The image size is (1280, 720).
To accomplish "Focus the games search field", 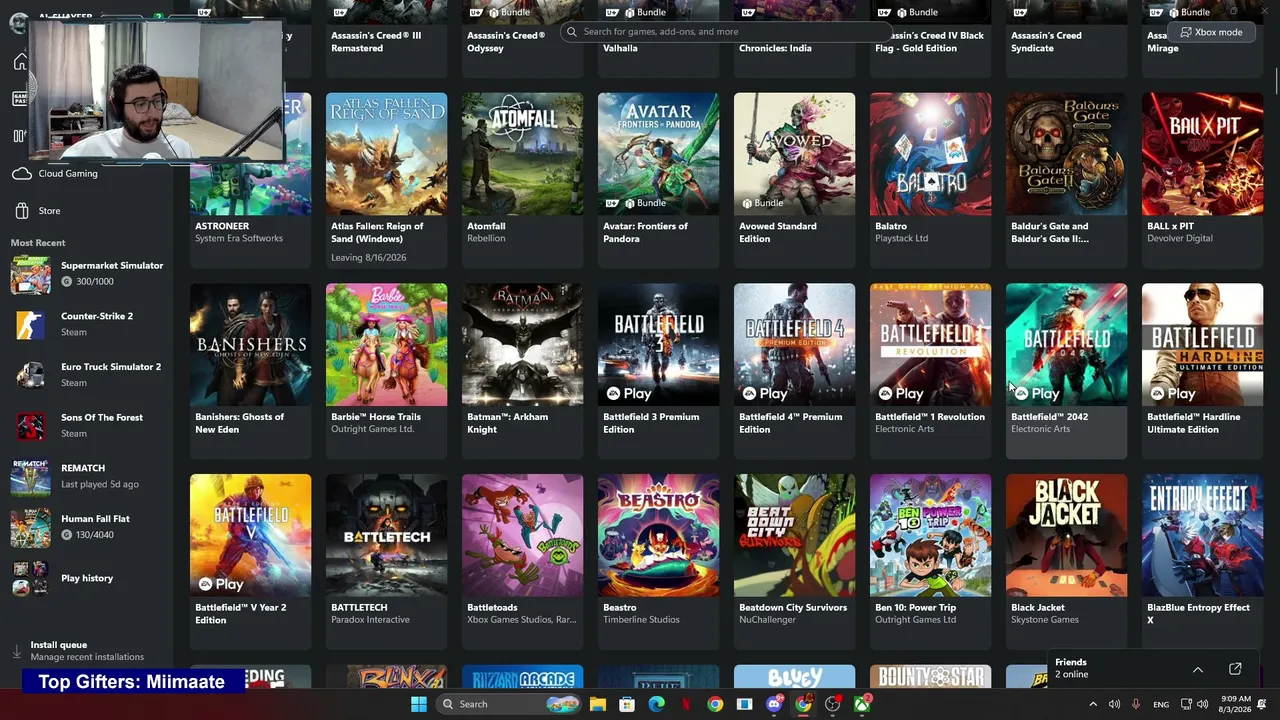I will click(725, 32).
